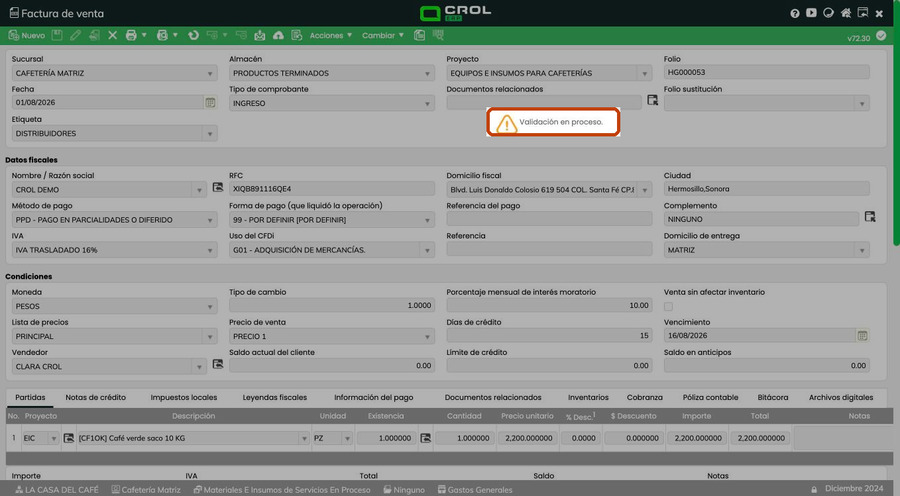Viewport: 900px width, 496px height.
Task: Open the printer dropdown arrow
Action: 144,36
